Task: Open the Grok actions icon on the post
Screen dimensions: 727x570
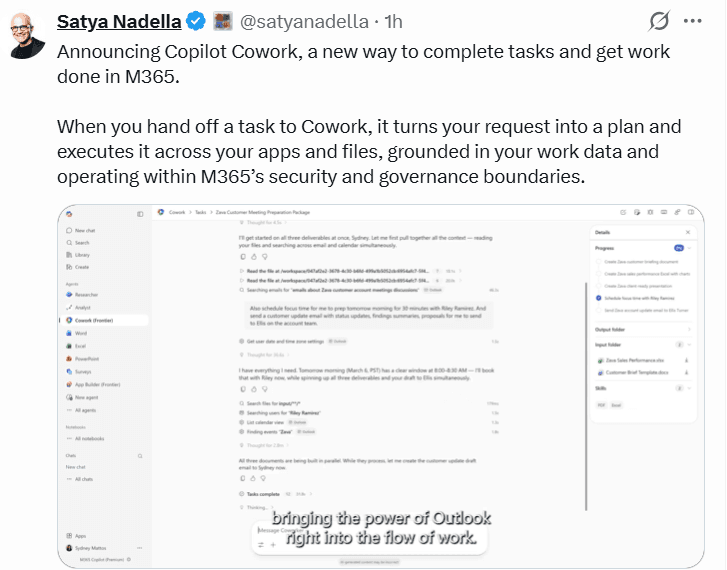Action: [659, 21]
